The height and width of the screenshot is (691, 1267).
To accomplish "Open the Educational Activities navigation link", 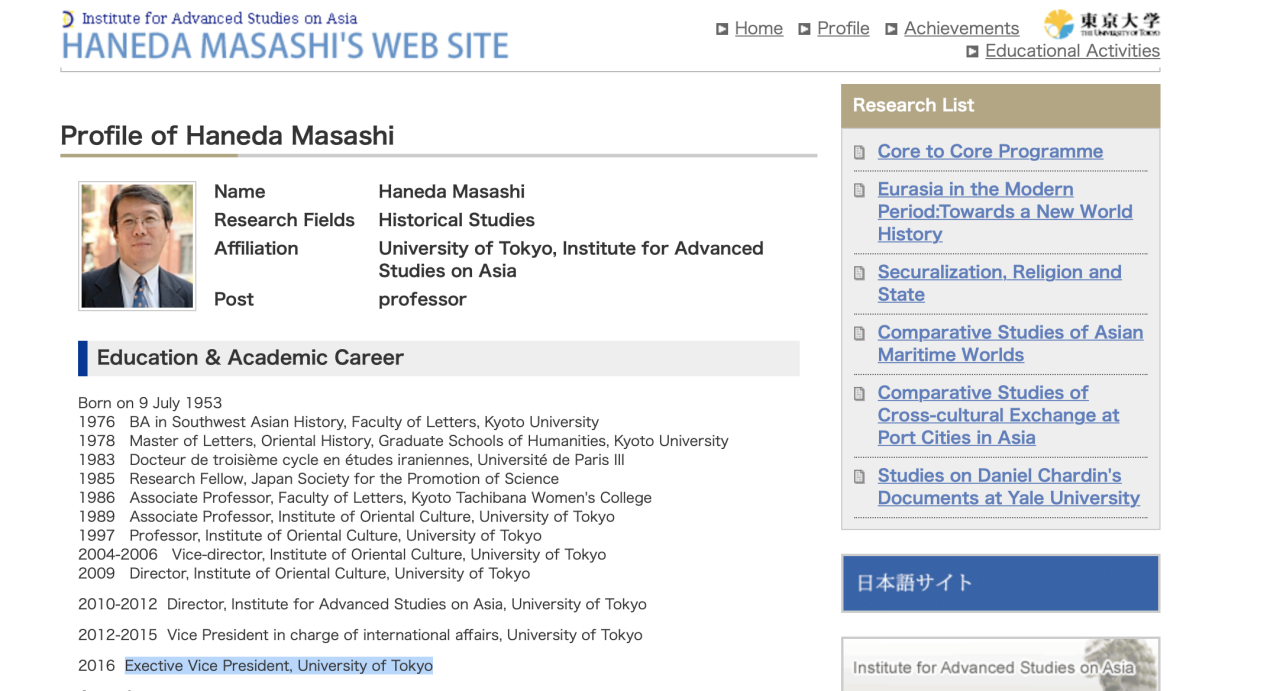I will point(1072,51).
